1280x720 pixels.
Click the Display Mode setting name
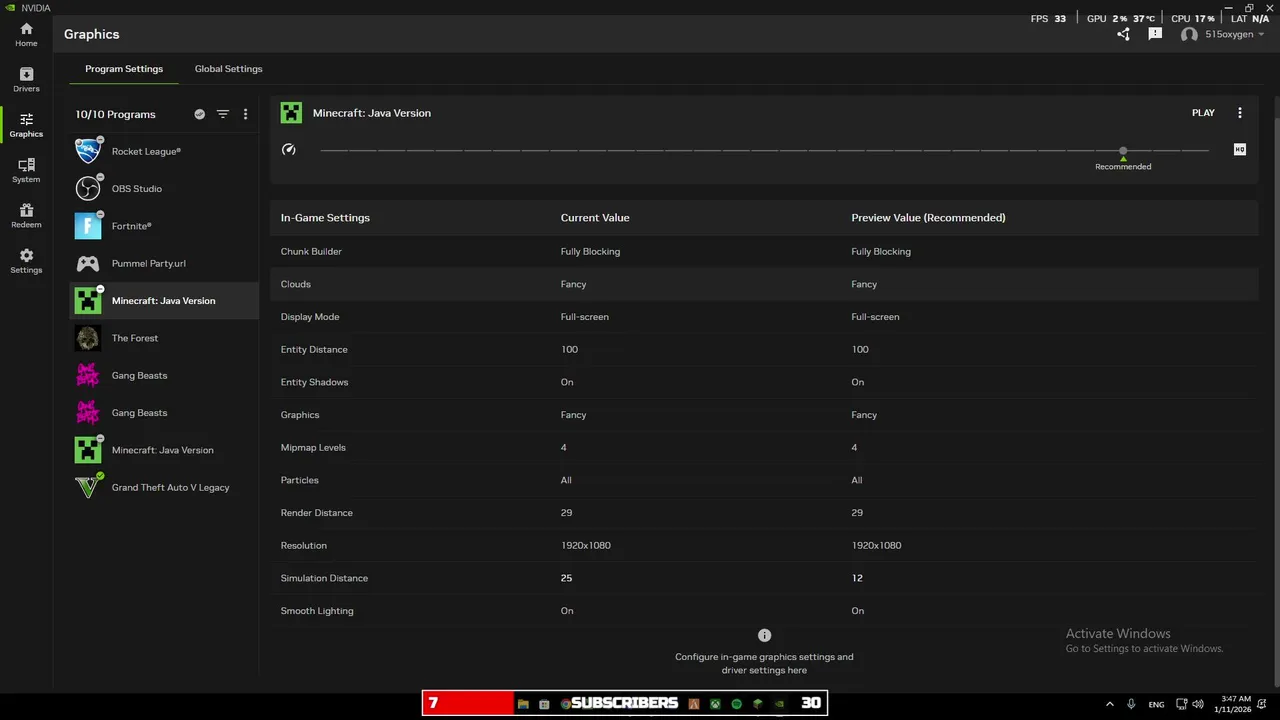click(x=310, y=317)
